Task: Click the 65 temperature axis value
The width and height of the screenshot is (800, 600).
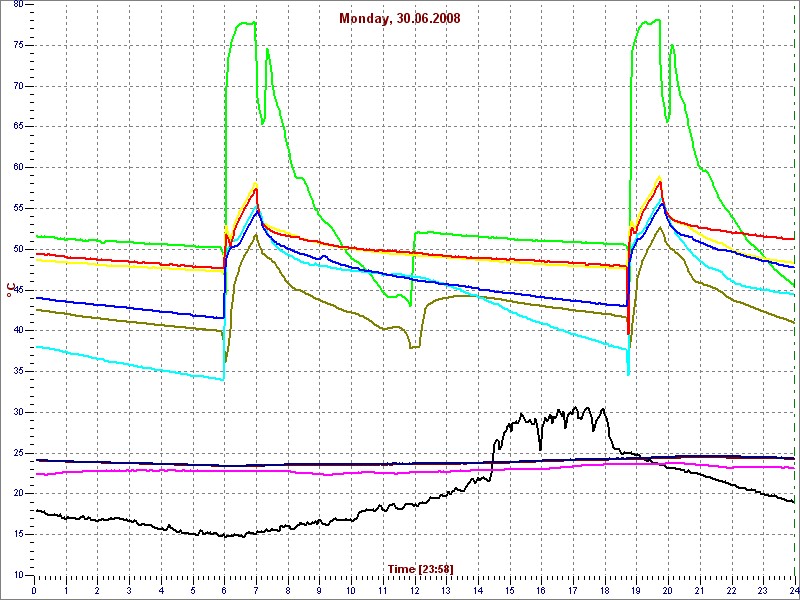Action: pos(17,127)
